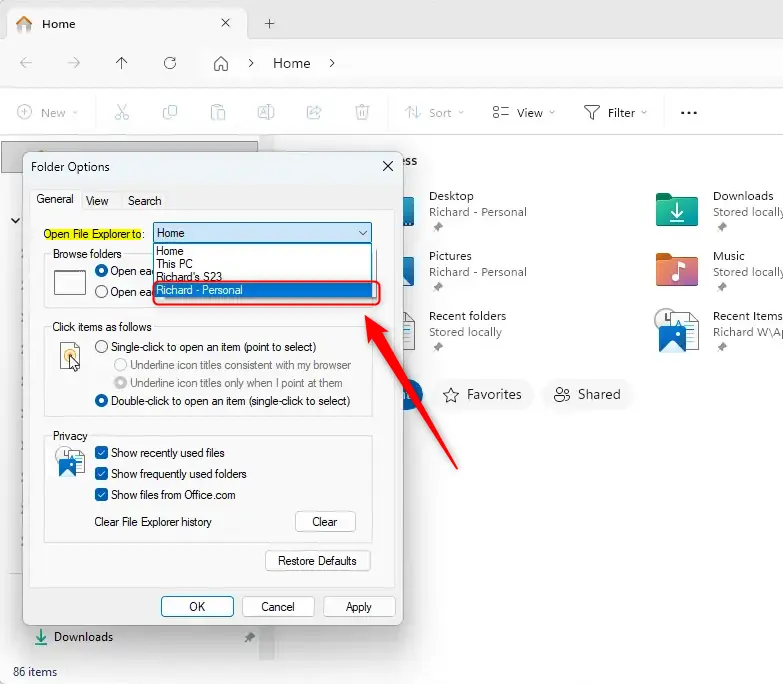Viewport: 783px width, 684px height.
Task: Click the pin icon under Recent folders
Action: click(x=438, y=347)
